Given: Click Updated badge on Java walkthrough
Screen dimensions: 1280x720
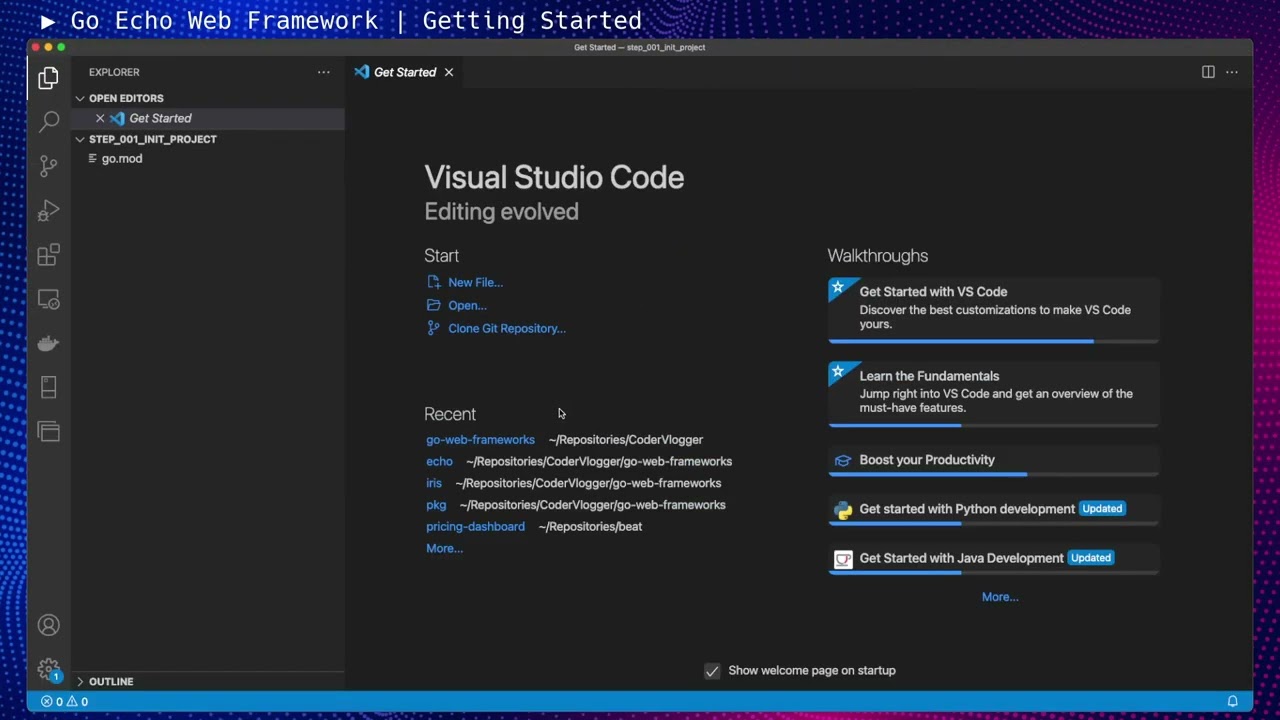Looking at the screenshot, I should (1090, 558).
